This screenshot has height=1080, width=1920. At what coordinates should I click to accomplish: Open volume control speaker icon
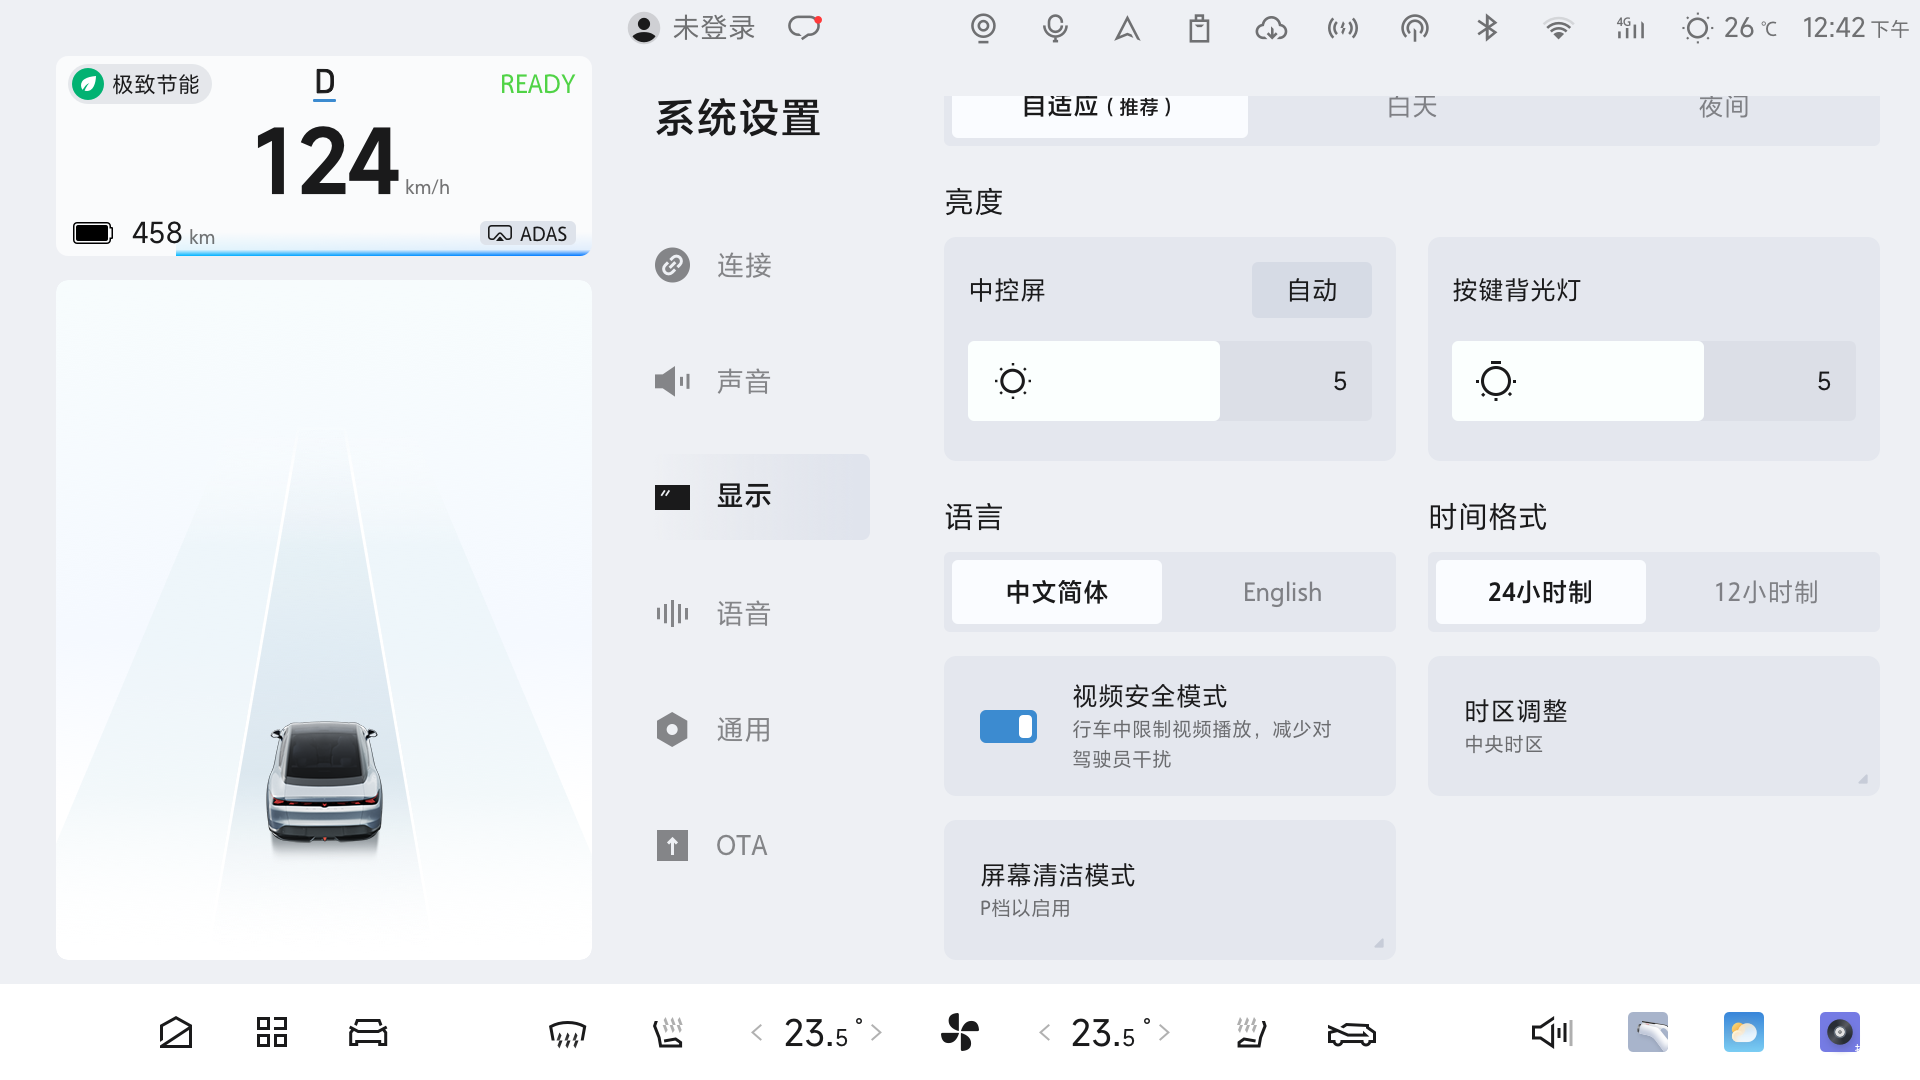point(1551,1032)
